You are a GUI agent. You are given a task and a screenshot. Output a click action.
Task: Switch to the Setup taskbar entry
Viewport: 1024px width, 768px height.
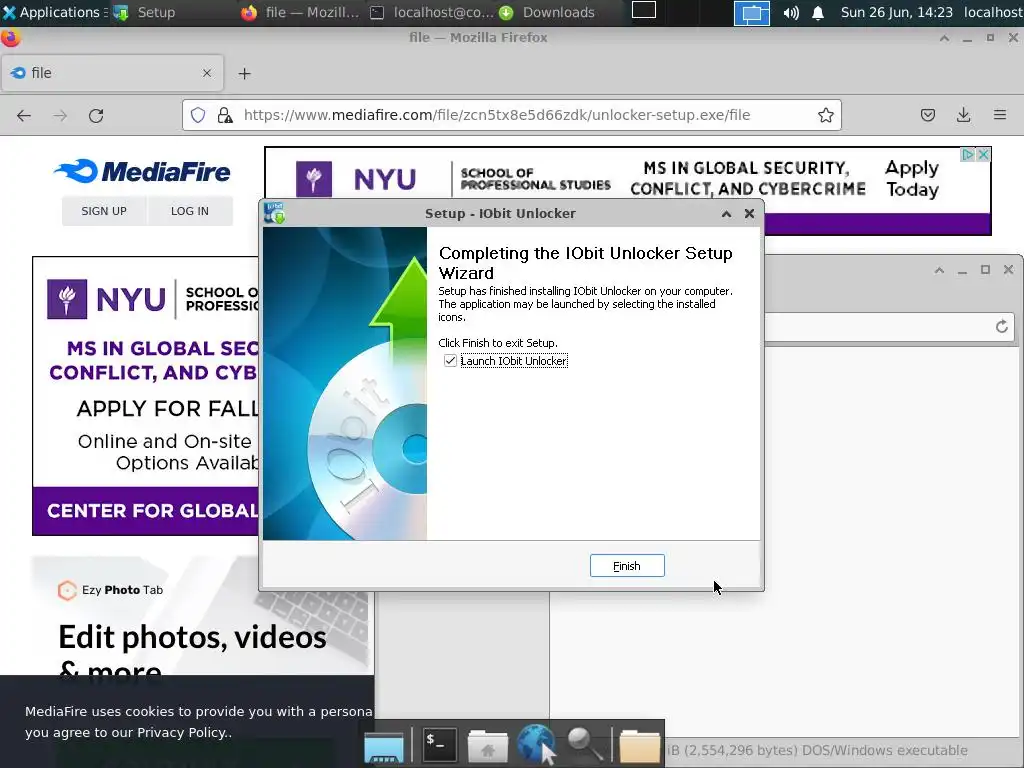[x=144, y=12]
